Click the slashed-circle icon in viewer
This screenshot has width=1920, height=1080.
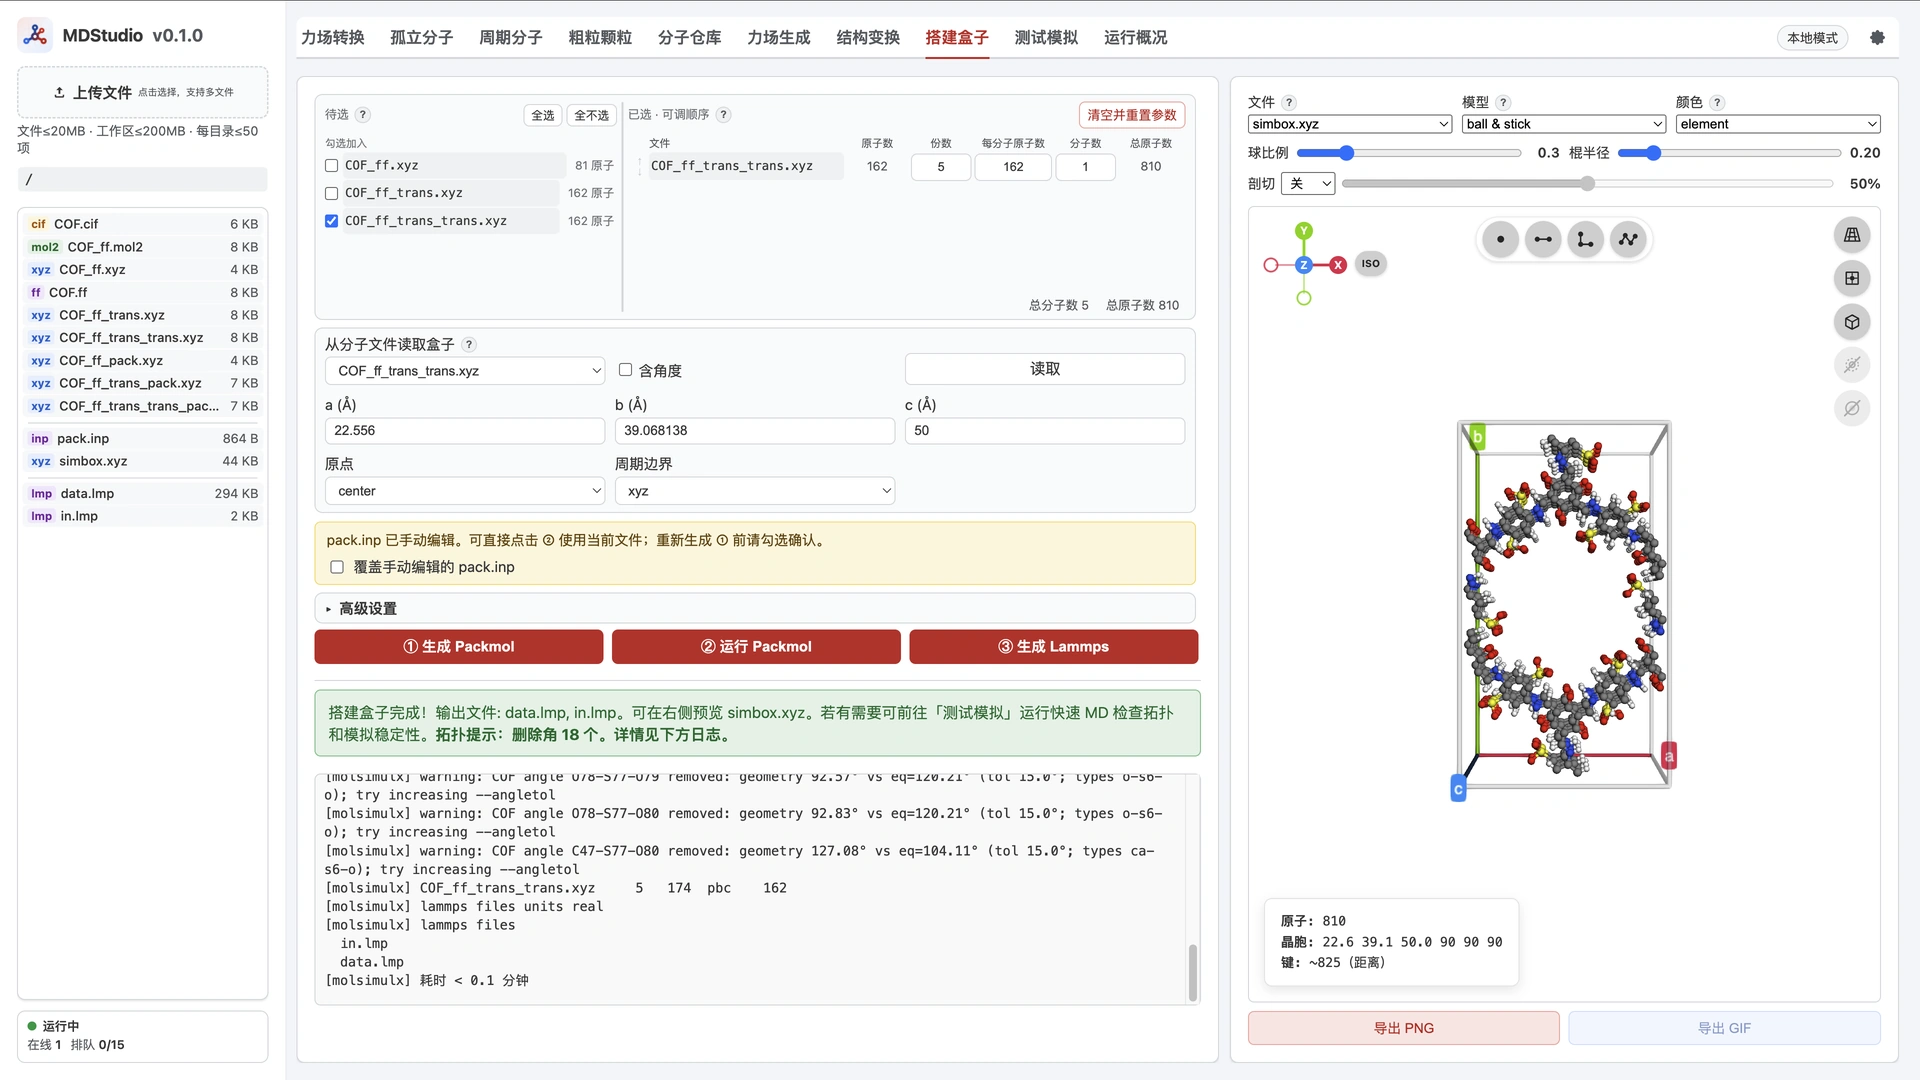point(1852,408)
